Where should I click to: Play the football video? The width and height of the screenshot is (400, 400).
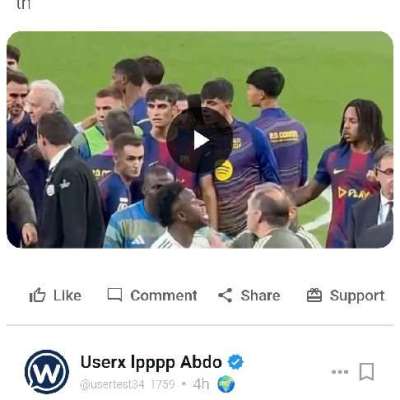200,140
